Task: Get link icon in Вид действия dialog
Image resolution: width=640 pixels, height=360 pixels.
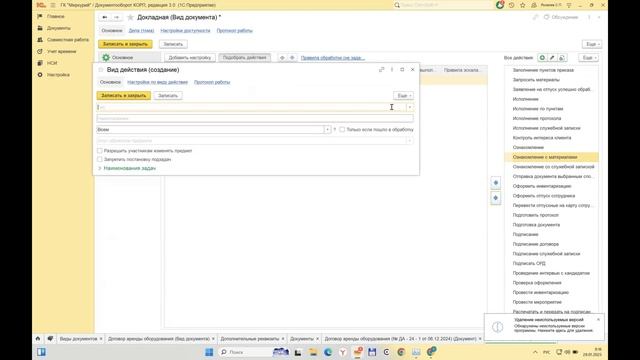Action: 382,70
